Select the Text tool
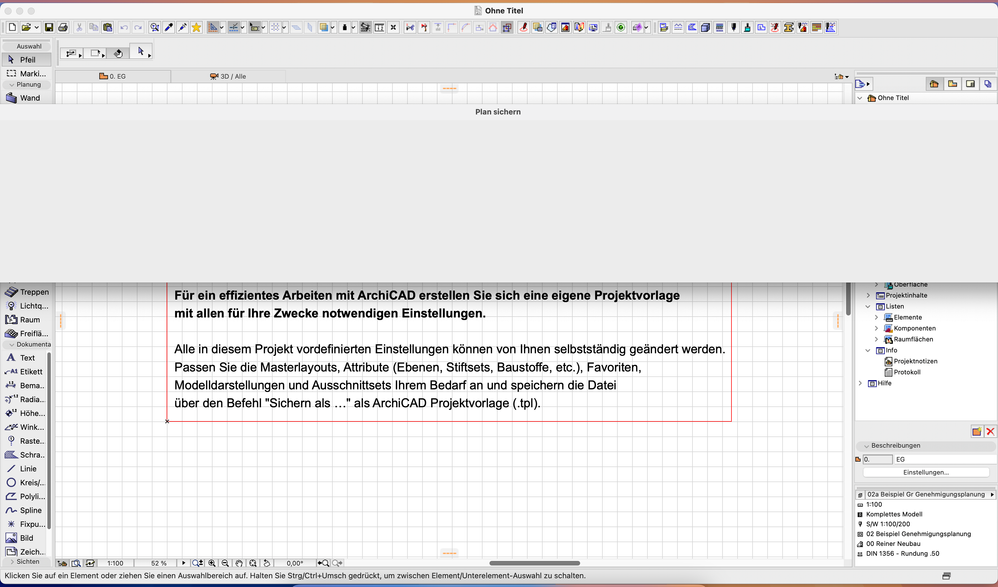This screenshot has height=587, width=998. coord(24,358)
